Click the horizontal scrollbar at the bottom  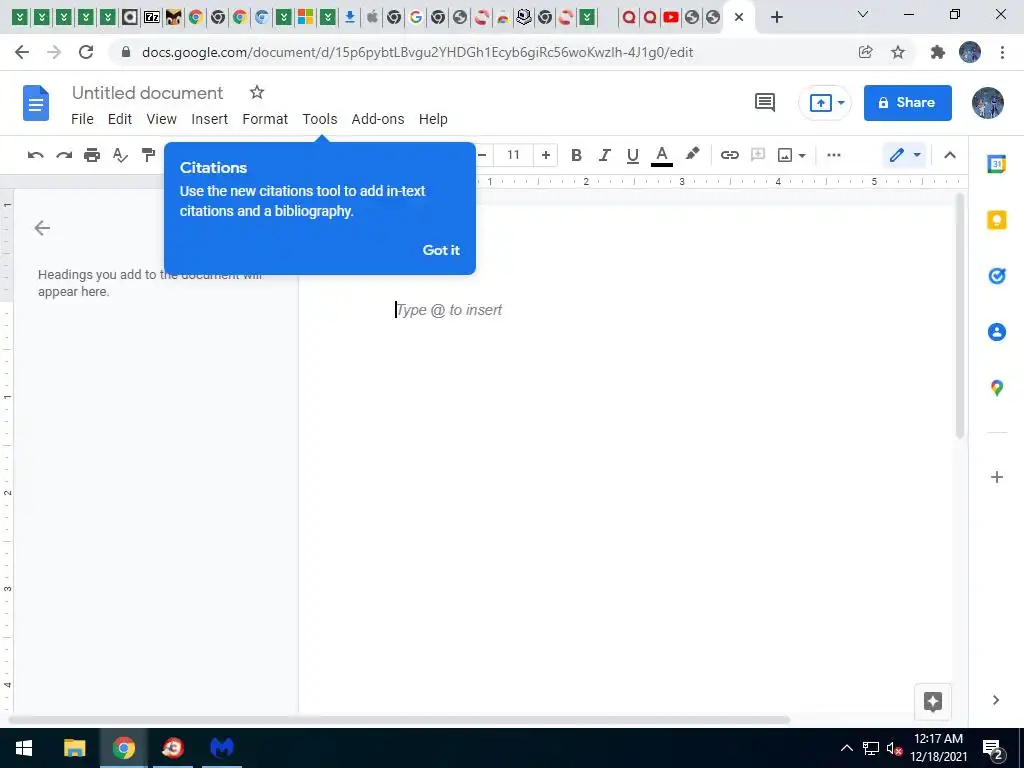pos(398,720)
